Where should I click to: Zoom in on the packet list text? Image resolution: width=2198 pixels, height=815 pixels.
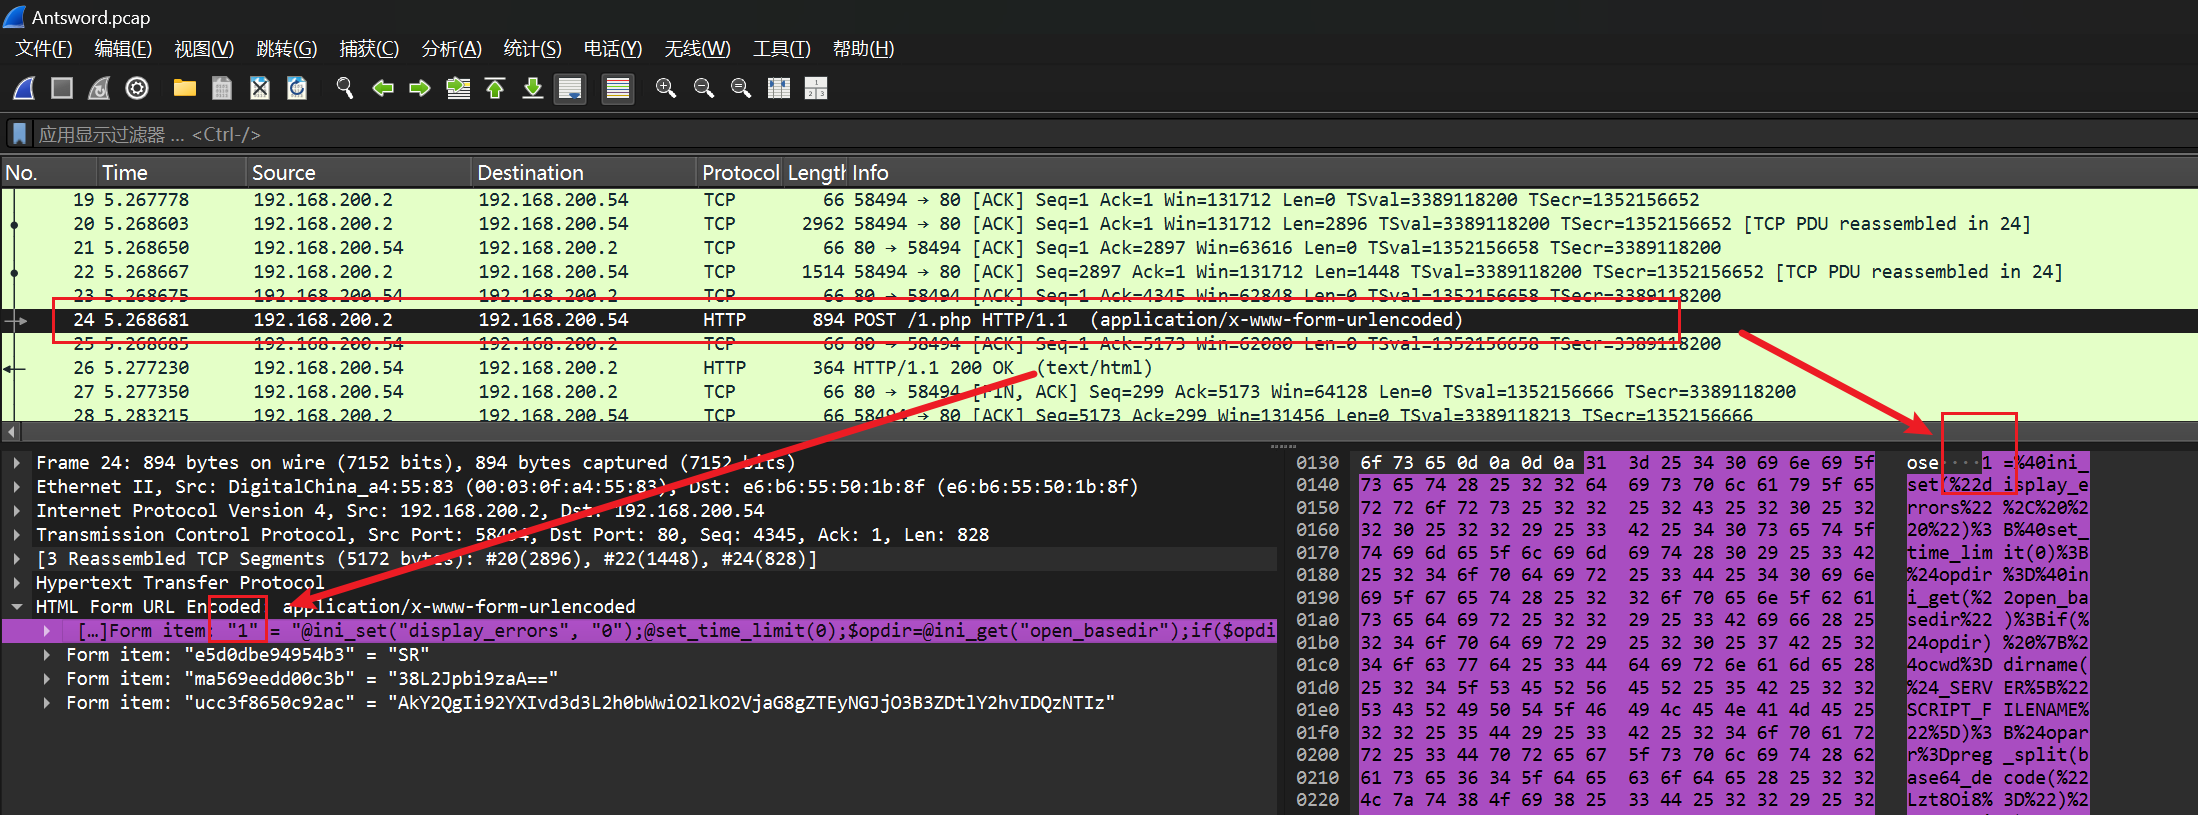pyautogui.click(x=665, y=88)
